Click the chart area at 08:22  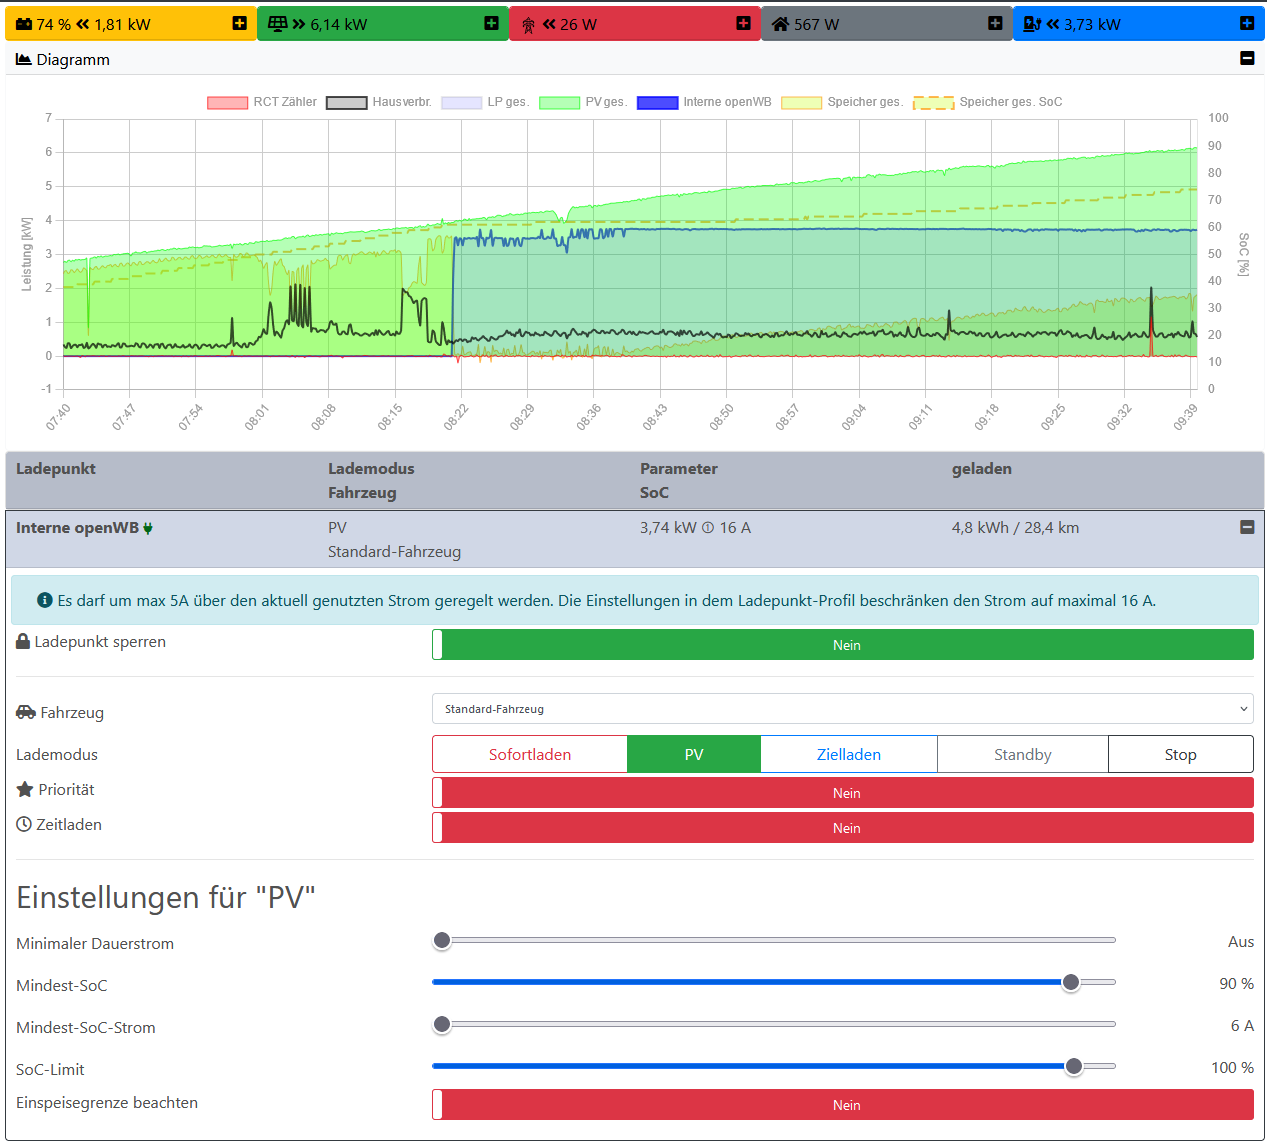tap(461, 255)
